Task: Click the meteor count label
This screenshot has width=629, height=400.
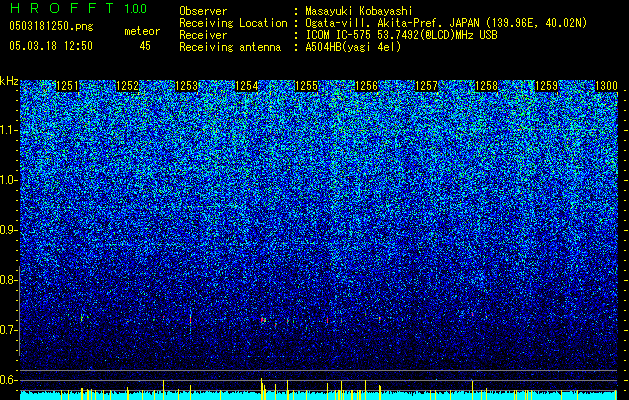Action: tap(142, 31)
